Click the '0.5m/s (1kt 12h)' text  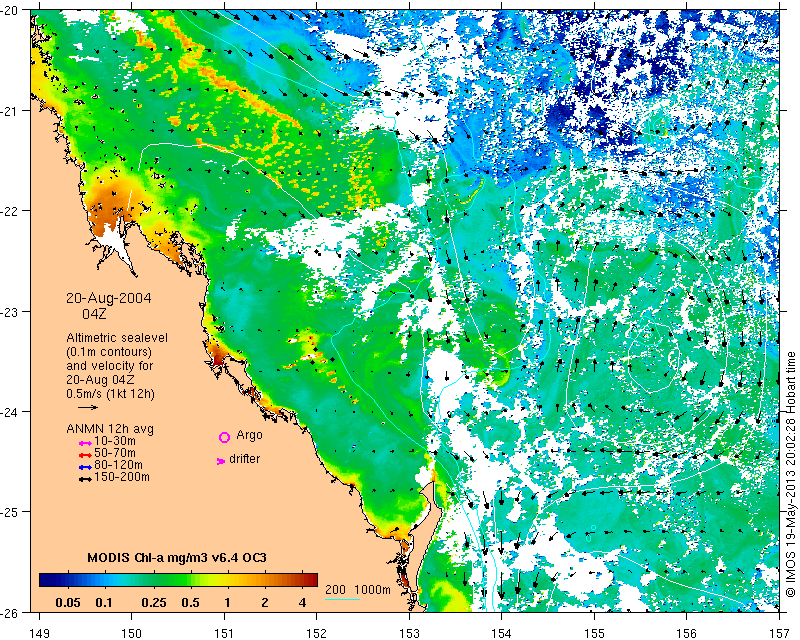[111, 394]
